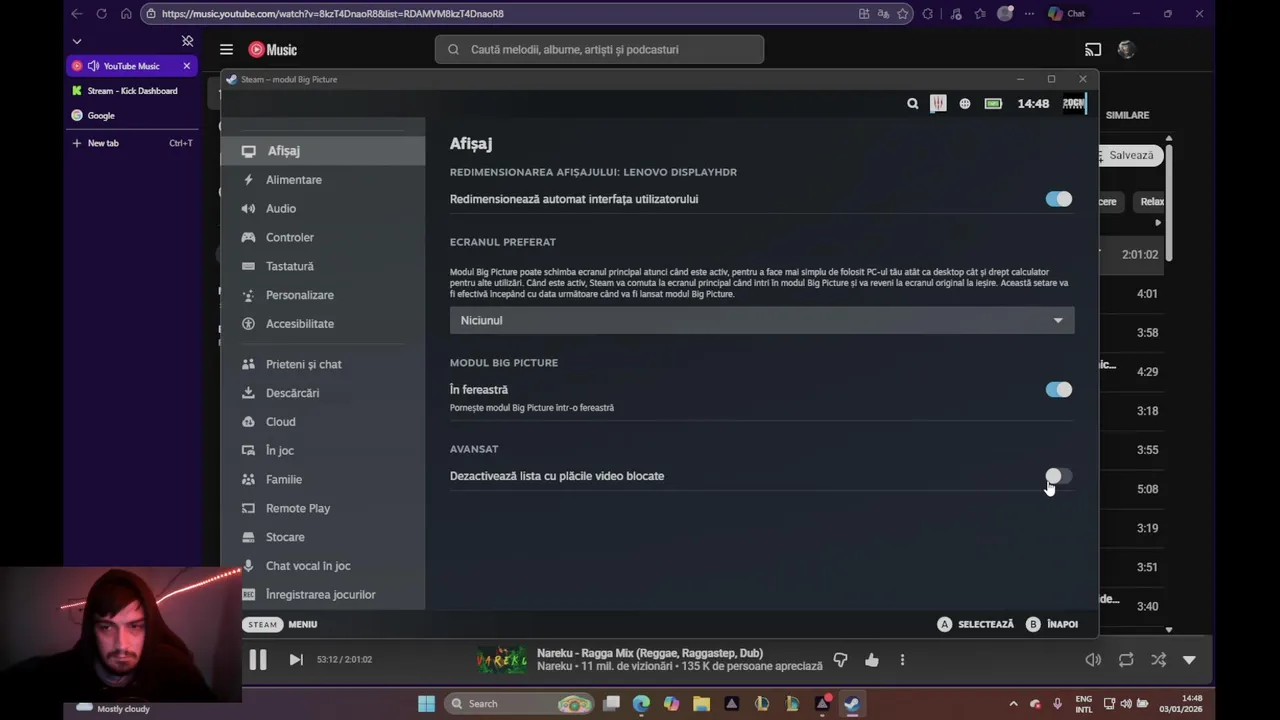Show hidden system tray icons
The image size is (1280, 720).
click(x=1013, y=704)
